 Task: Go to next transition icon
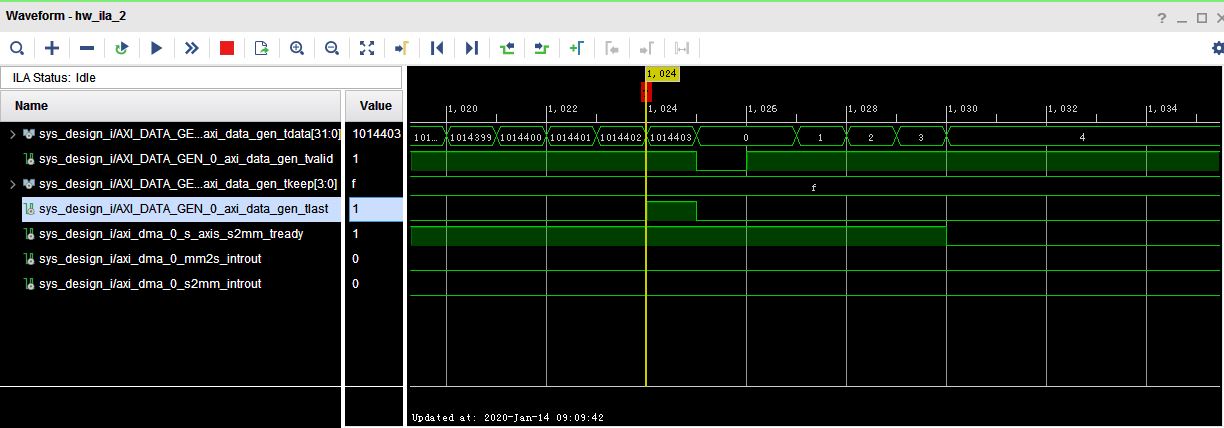pos(542,47)
